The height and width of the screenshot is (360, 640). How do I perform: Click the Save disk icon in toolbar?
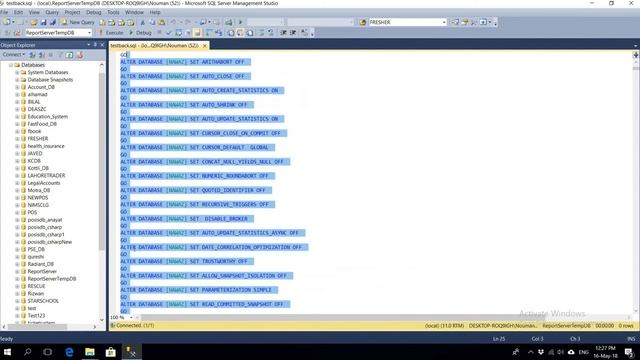click(43, 22)
